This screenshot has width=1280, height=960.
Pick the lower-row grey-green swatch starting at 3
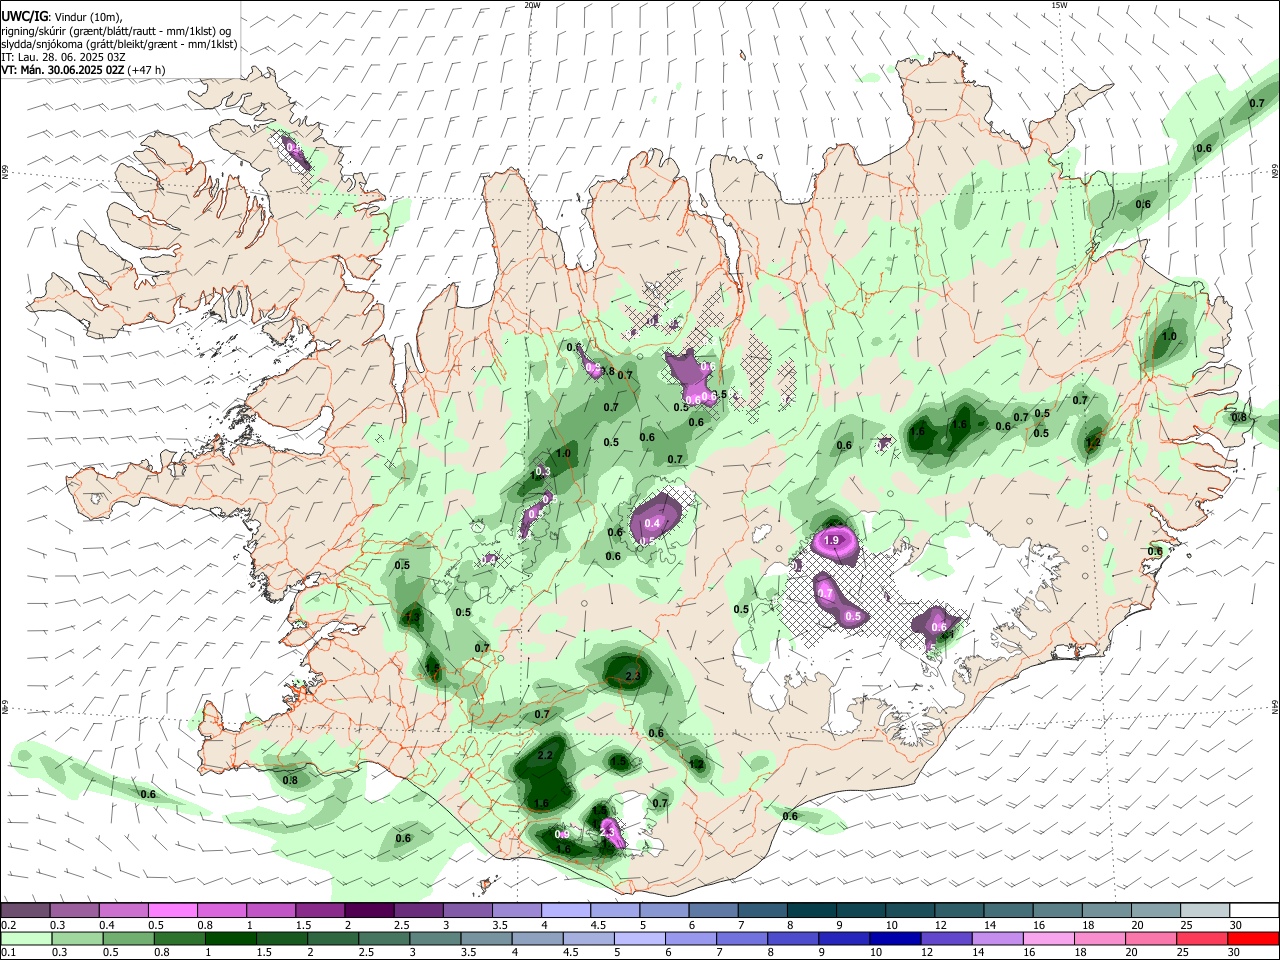click(437, 939)
